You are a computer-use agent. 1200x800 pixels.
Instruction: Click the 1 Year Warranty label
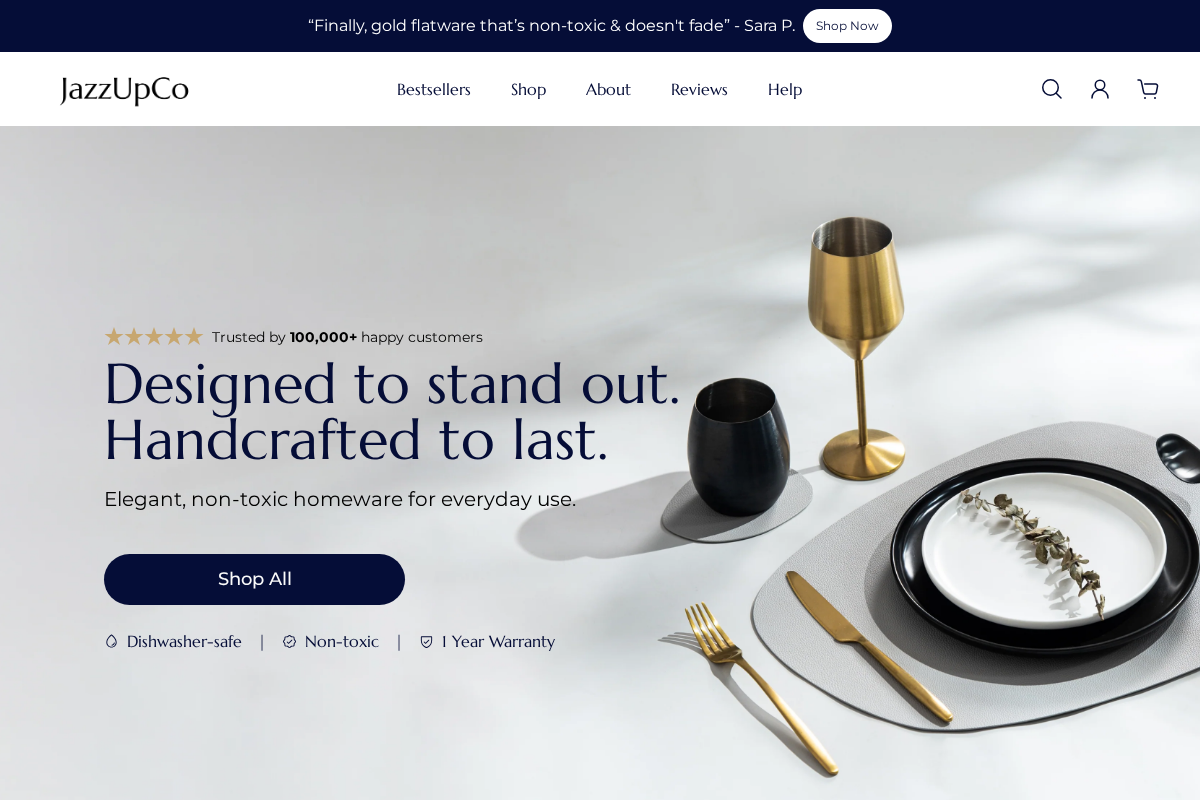pyautogui.click(x=498, y=642)
